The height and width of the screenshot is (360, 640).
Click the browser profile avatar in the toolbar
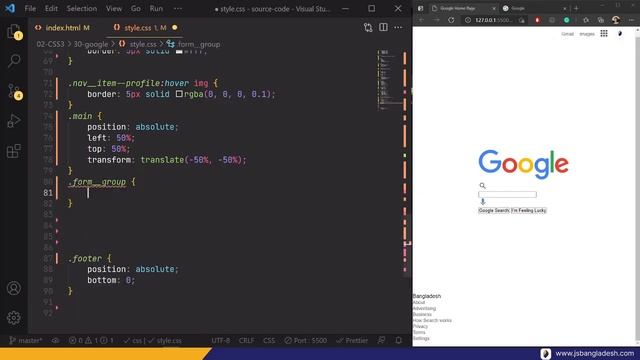[x=616, y=20]
